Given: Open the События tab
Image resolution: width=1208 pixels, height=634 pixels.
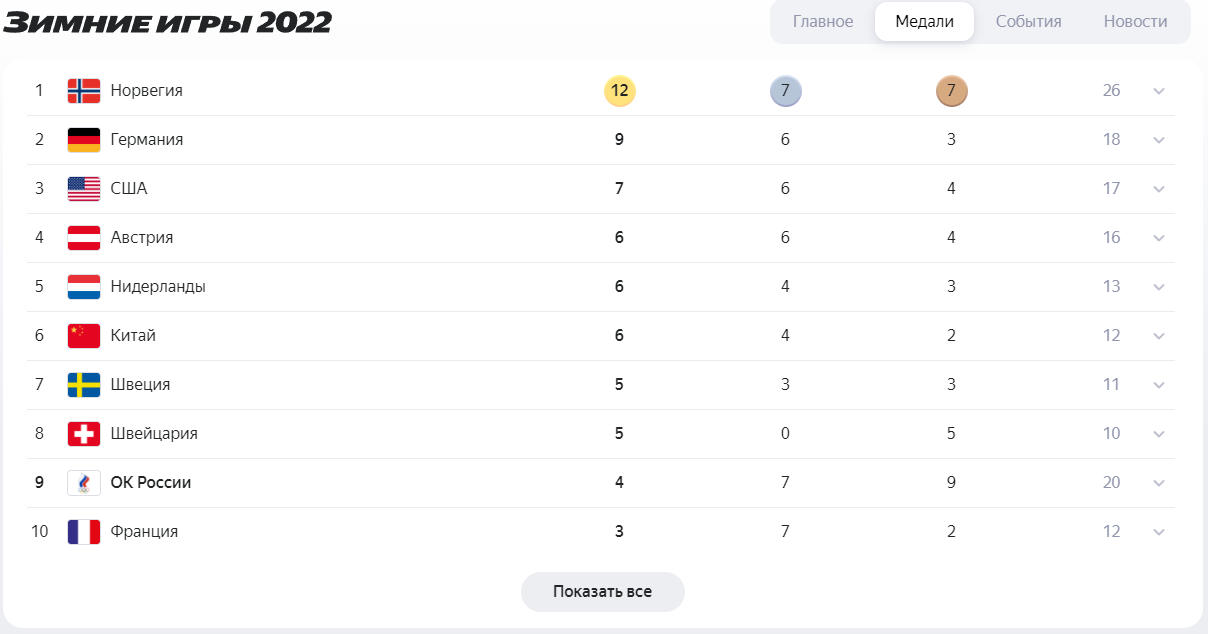Looking at the screenshot, I should pos(1028,21).
